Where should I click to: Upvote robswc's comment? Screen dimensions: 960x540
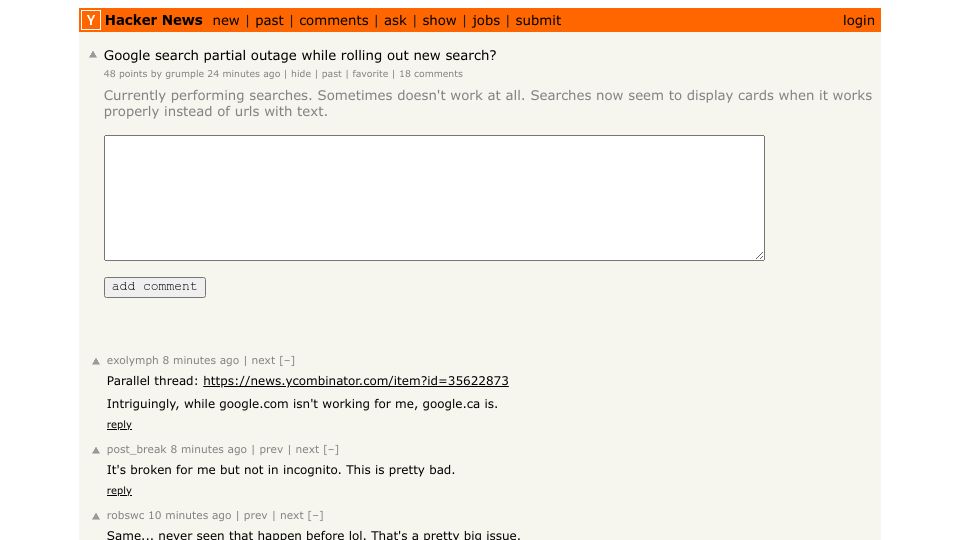click(x=96, y=516)
